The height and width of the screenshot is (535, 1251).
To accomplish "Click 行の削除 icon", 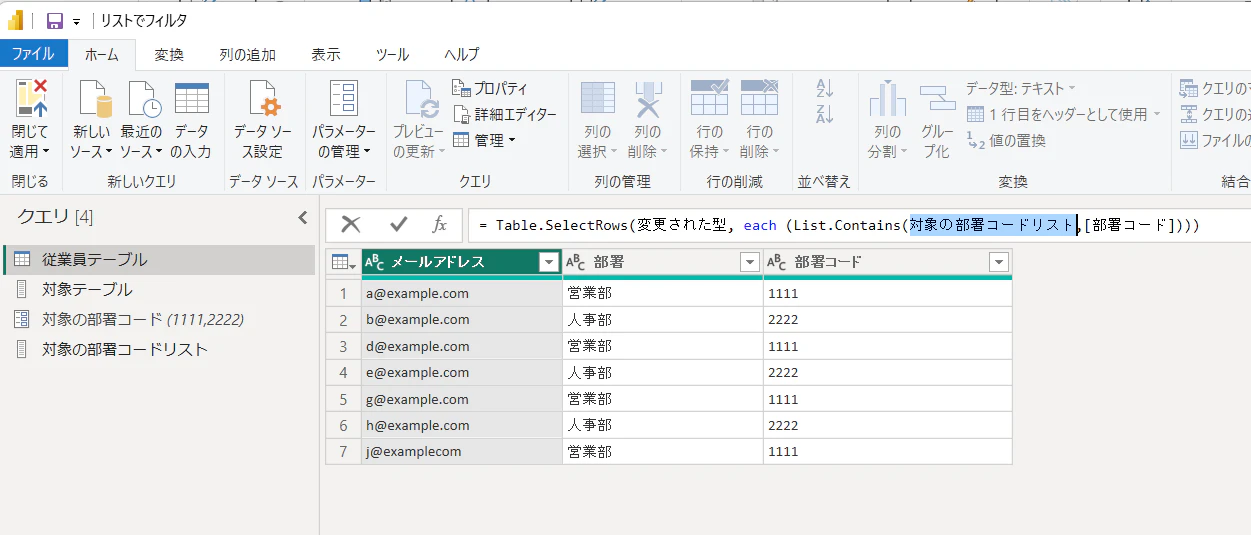I will [x=760, y=98].
